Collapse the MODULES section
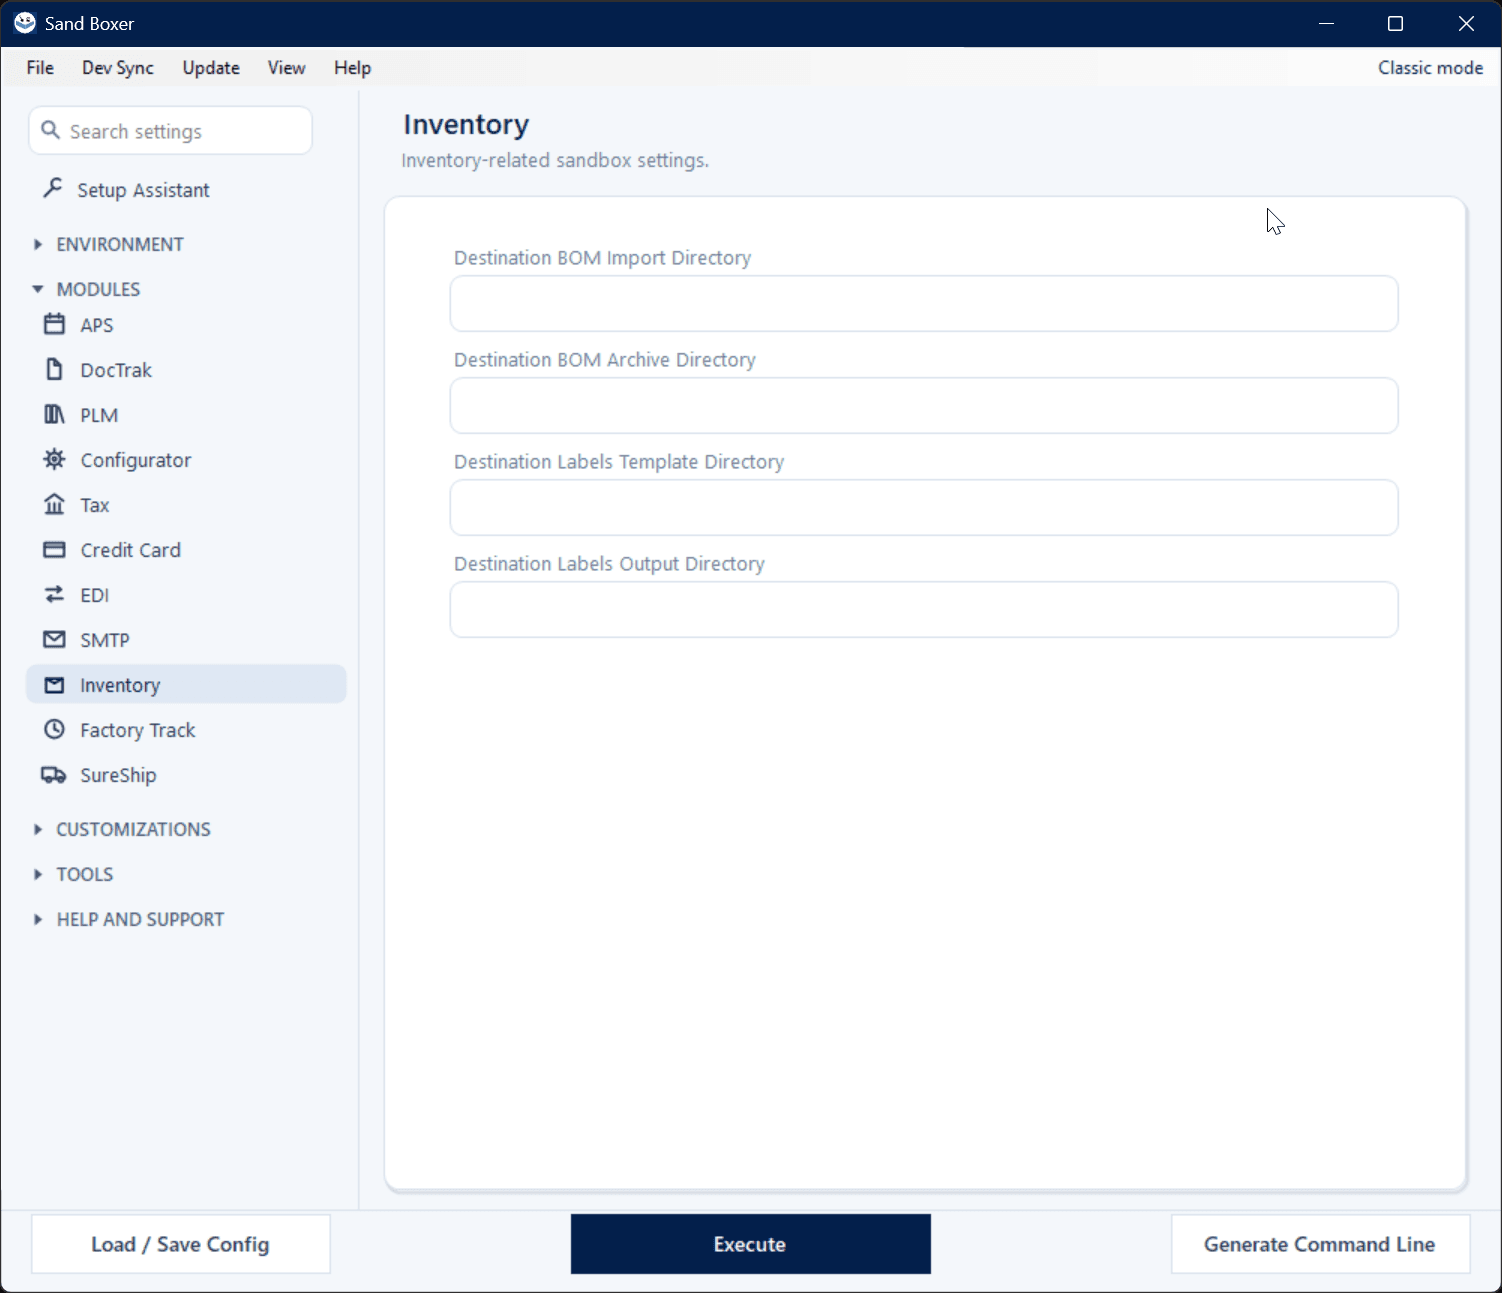This screenshot has width=1502, height=1293. point(88,289)
